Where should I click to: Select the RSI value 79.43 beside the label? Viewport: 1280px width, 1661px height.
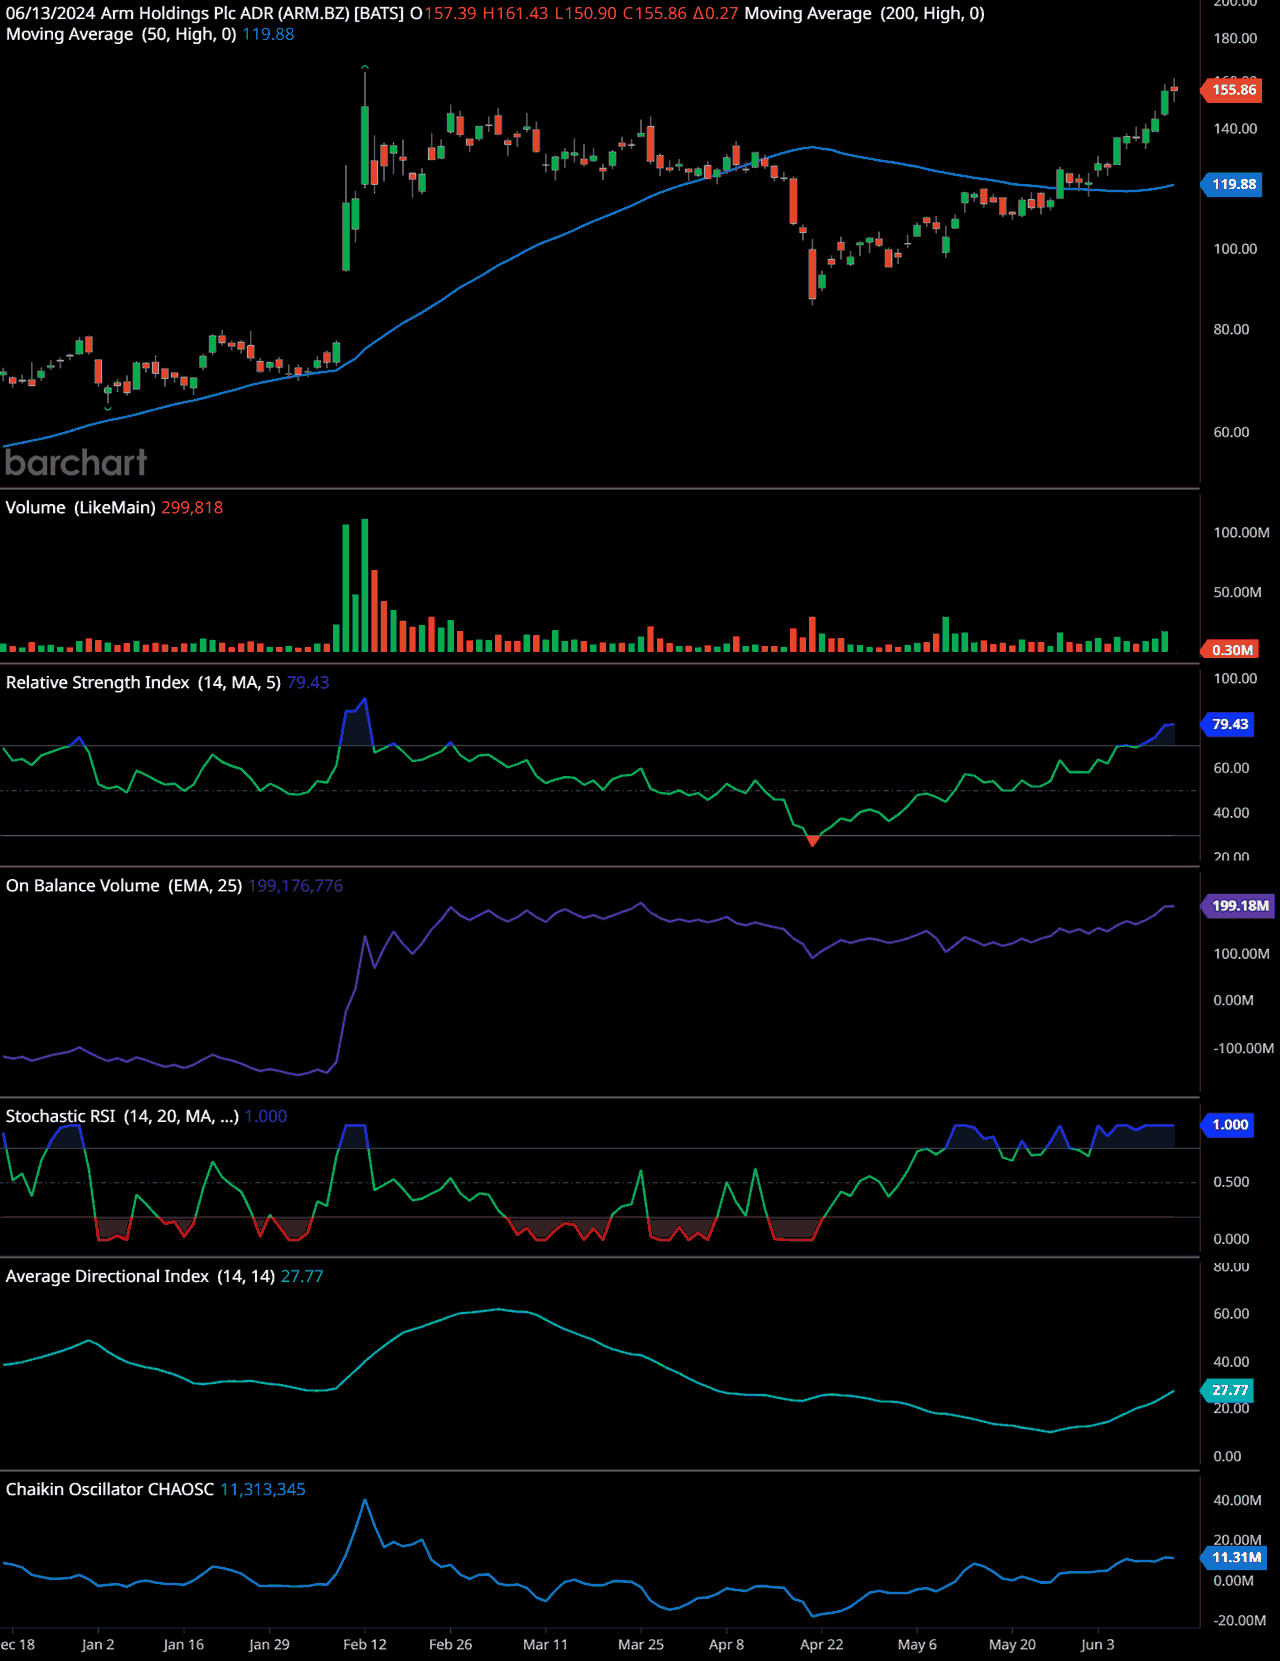308,682
